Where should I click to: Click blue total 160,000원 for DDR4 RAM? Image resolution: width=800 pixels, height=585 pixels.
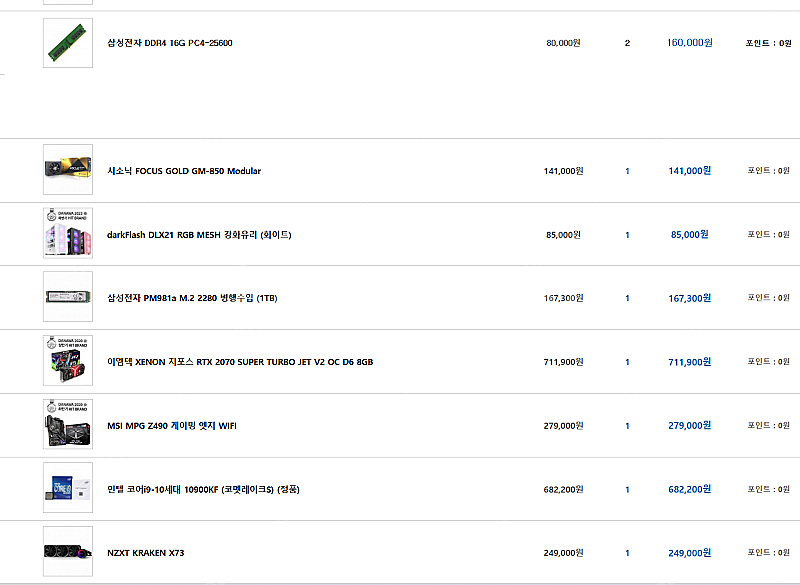(690, 42)
